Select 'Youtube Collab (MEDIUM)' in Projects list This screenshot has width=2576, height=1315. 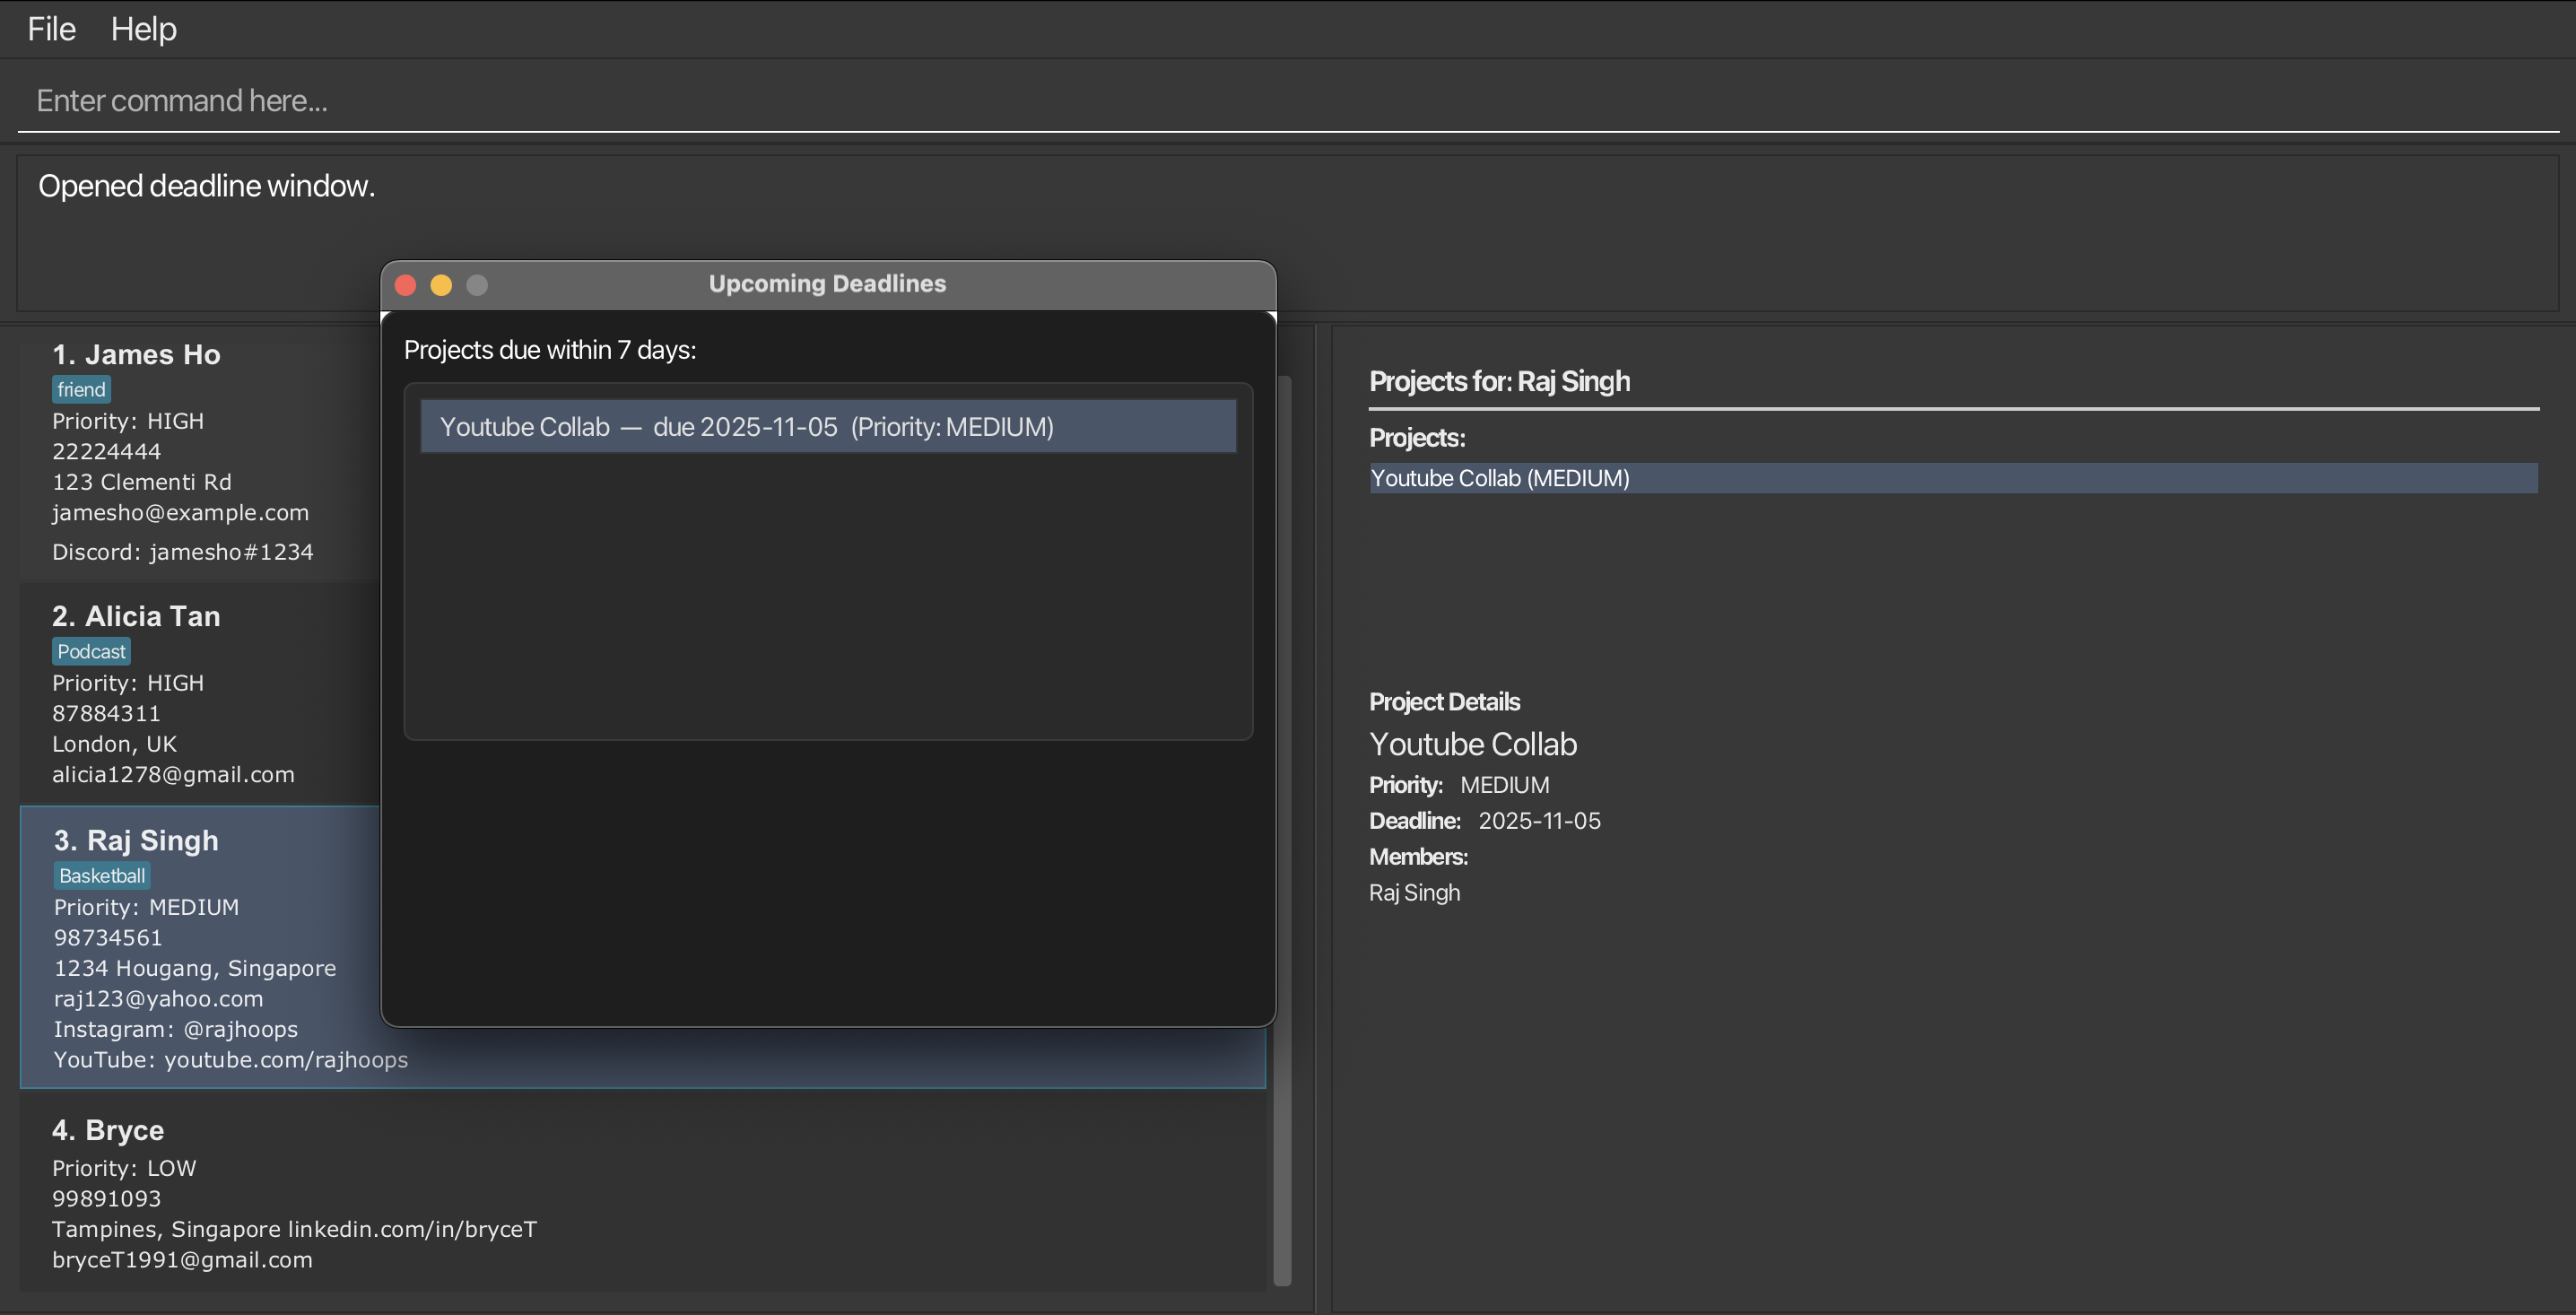point(1953,478)
